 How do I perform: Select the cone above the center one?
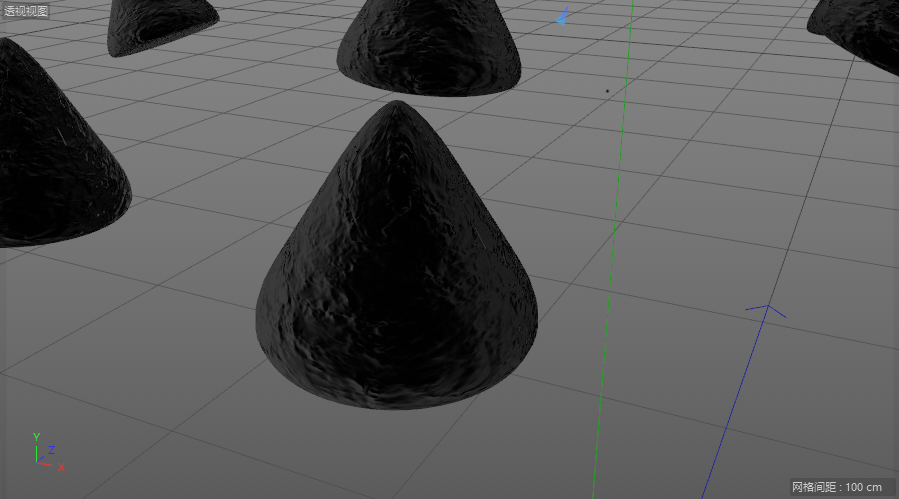429,47
